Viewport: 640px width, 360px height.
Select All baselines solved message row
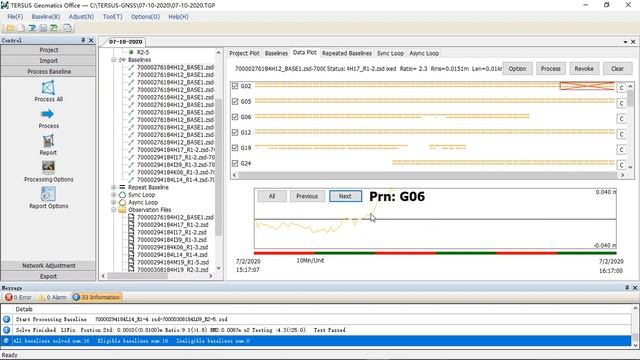pyautogui.click(x=316, y=341)
